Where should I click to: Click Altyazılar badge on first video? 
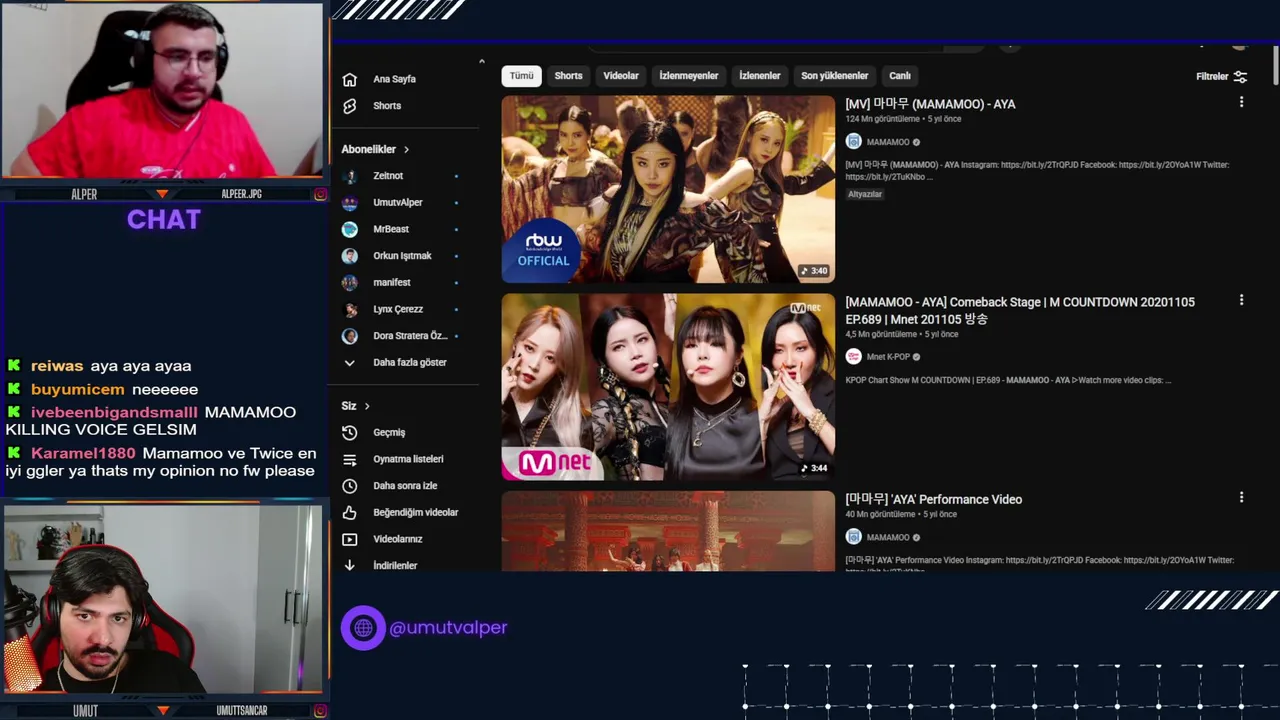tap(865, 194)
